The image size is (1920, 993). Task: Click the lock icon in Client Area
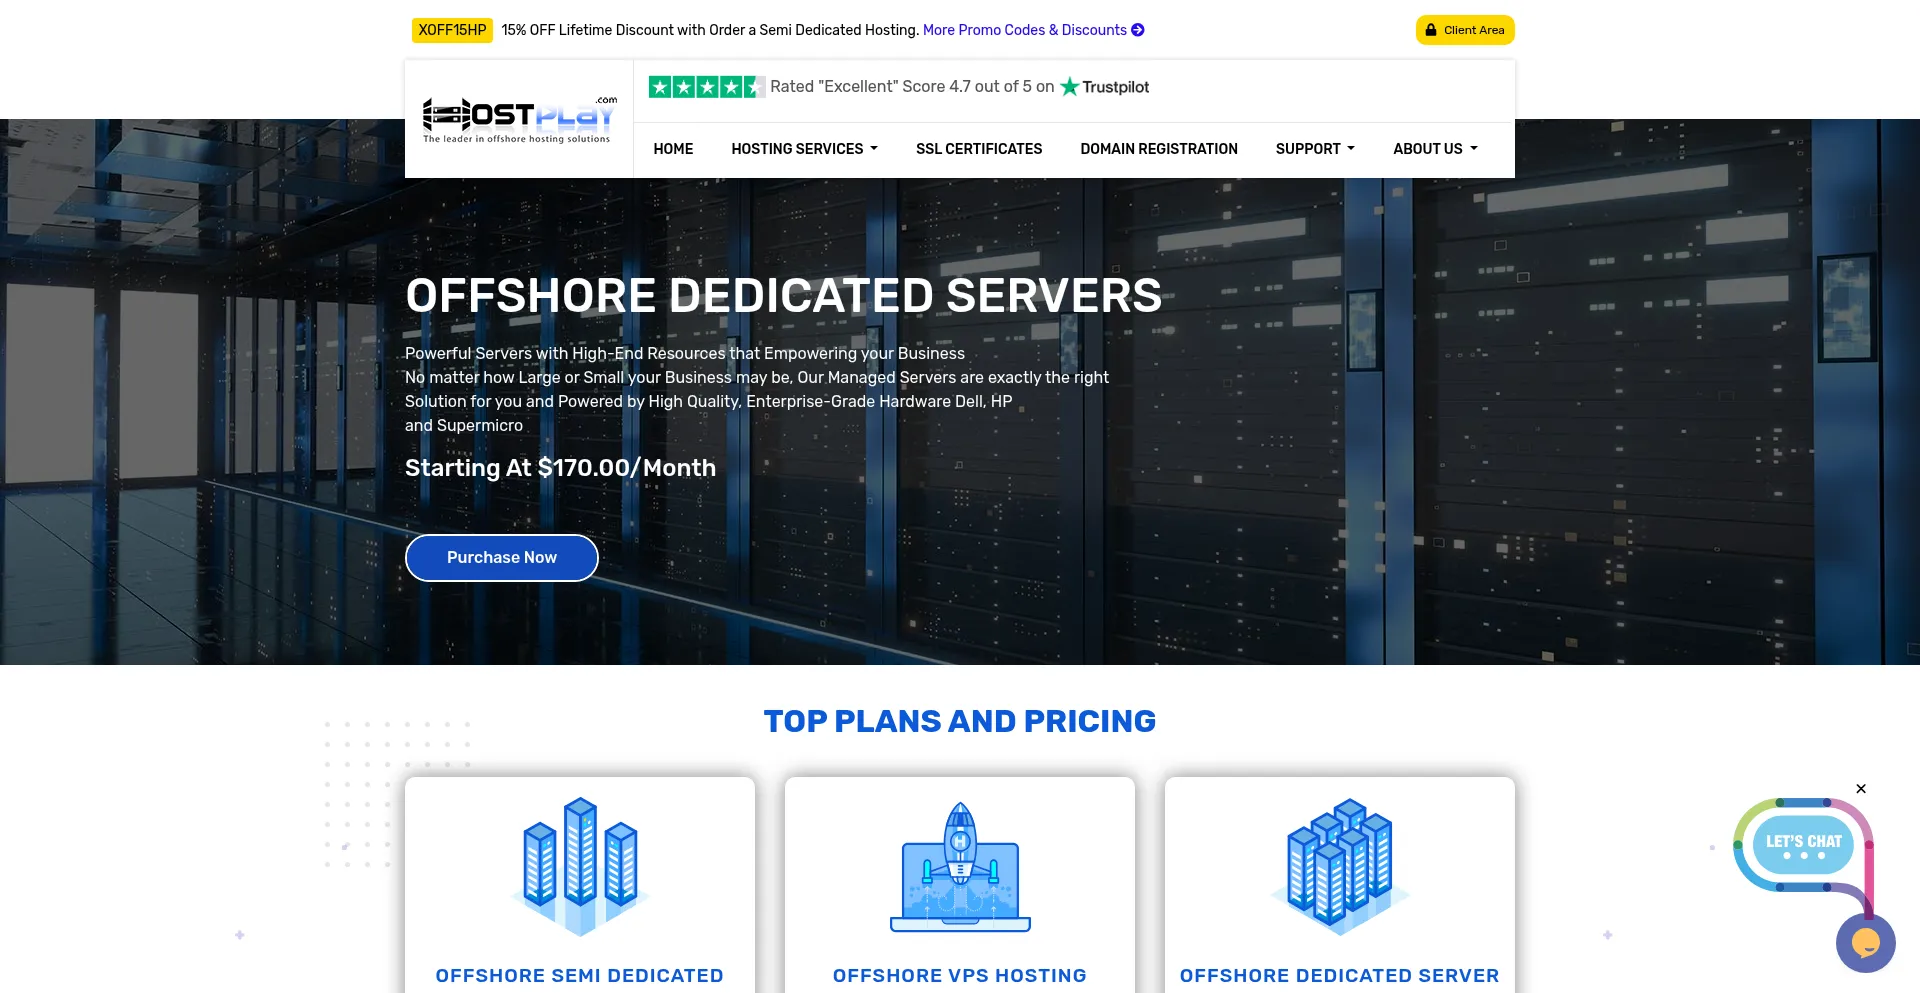pos(1431,30)
